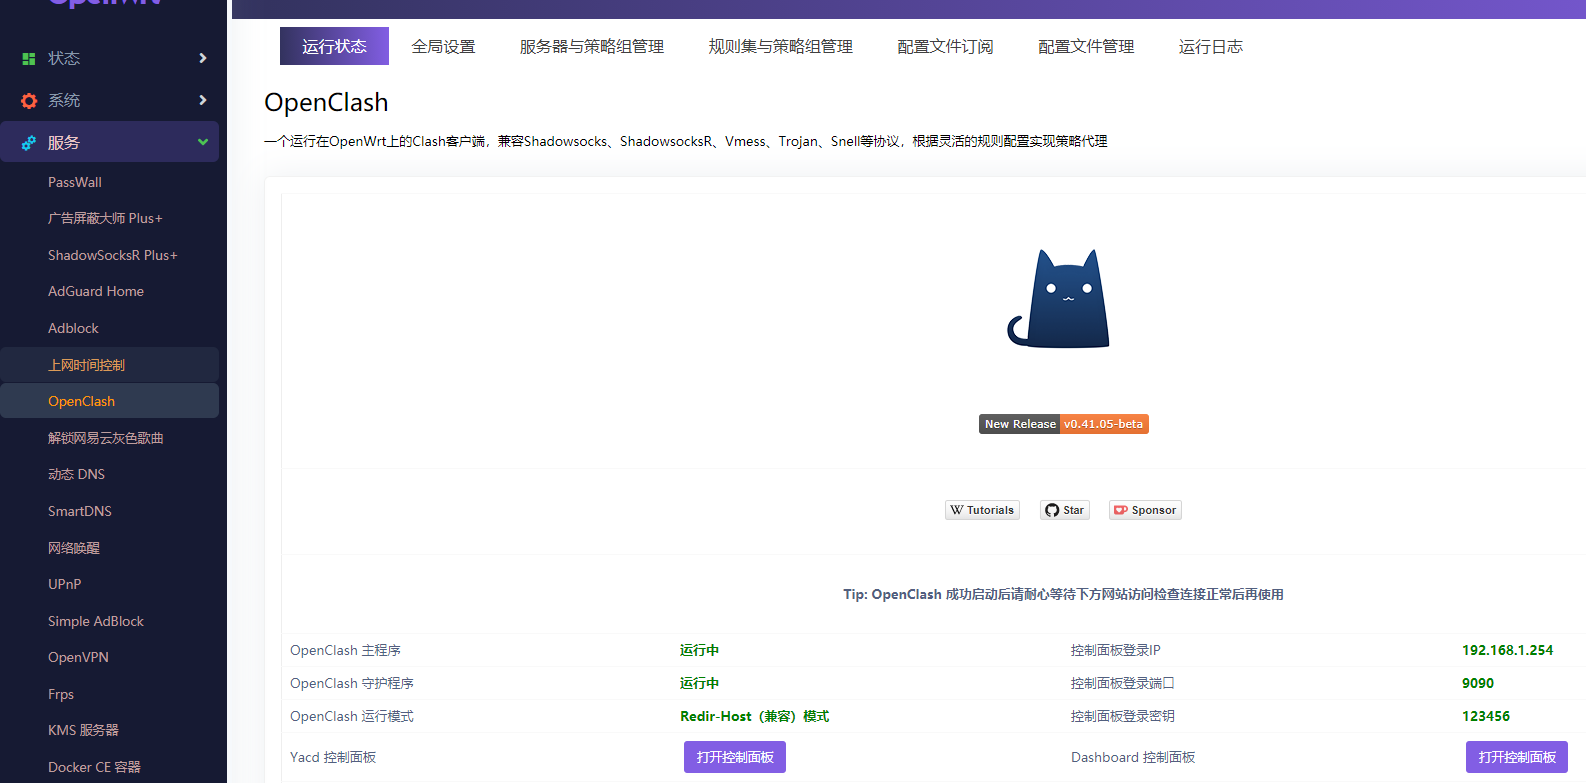Open the 全局设置 tab
This screenshot has width=1586, height=783.
coord(443,46)
